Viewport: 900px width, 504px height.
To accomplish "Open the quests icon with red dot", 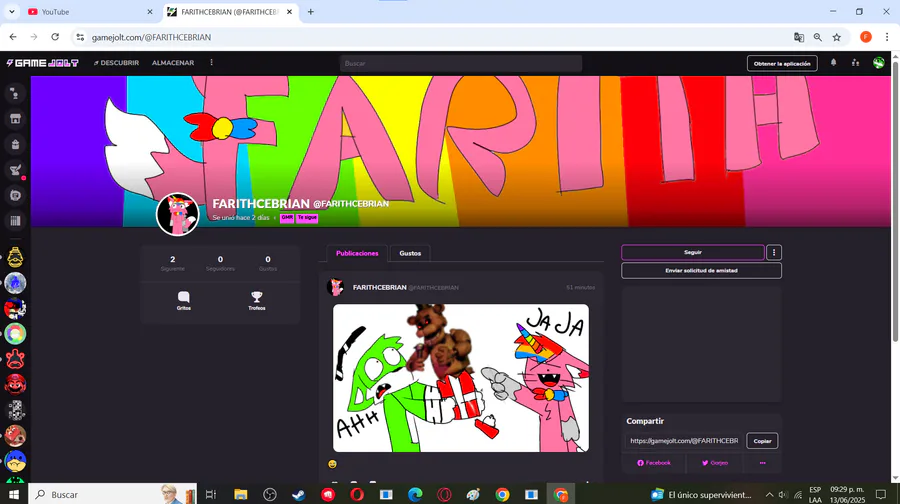I will coord(15,170).
